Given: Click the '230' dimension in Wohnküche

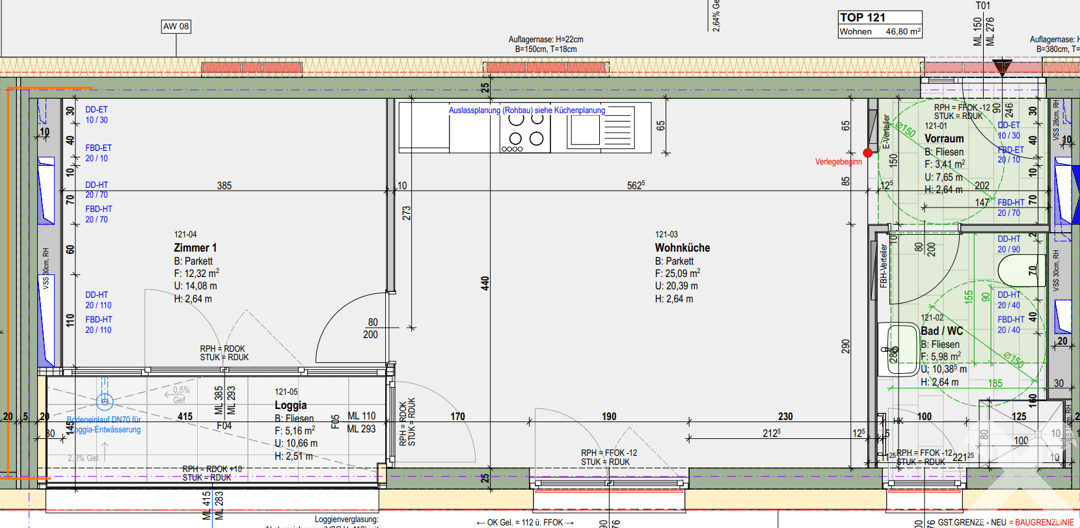Looking at the screenshot, I should point(786,416).
